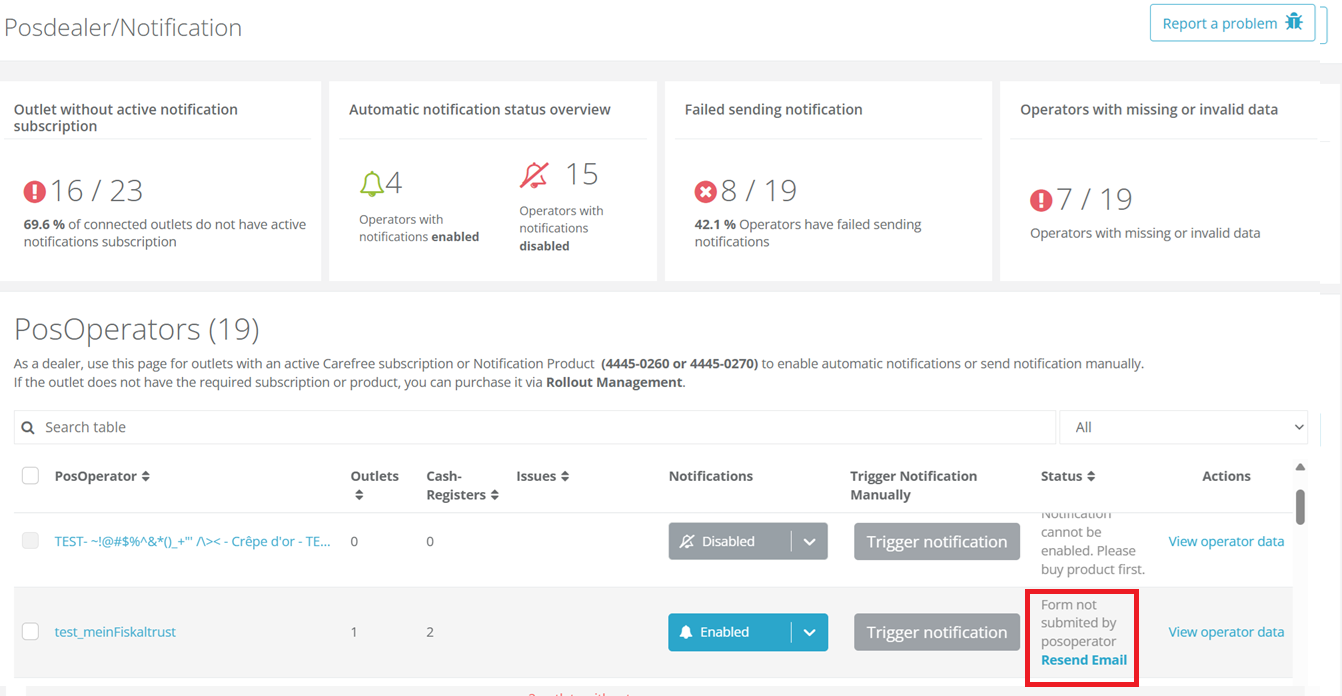Expand the Disabled notification dropdown arrow
Image resolution: width=1342 pixels, height=696 pixels.
pos(809,542)
